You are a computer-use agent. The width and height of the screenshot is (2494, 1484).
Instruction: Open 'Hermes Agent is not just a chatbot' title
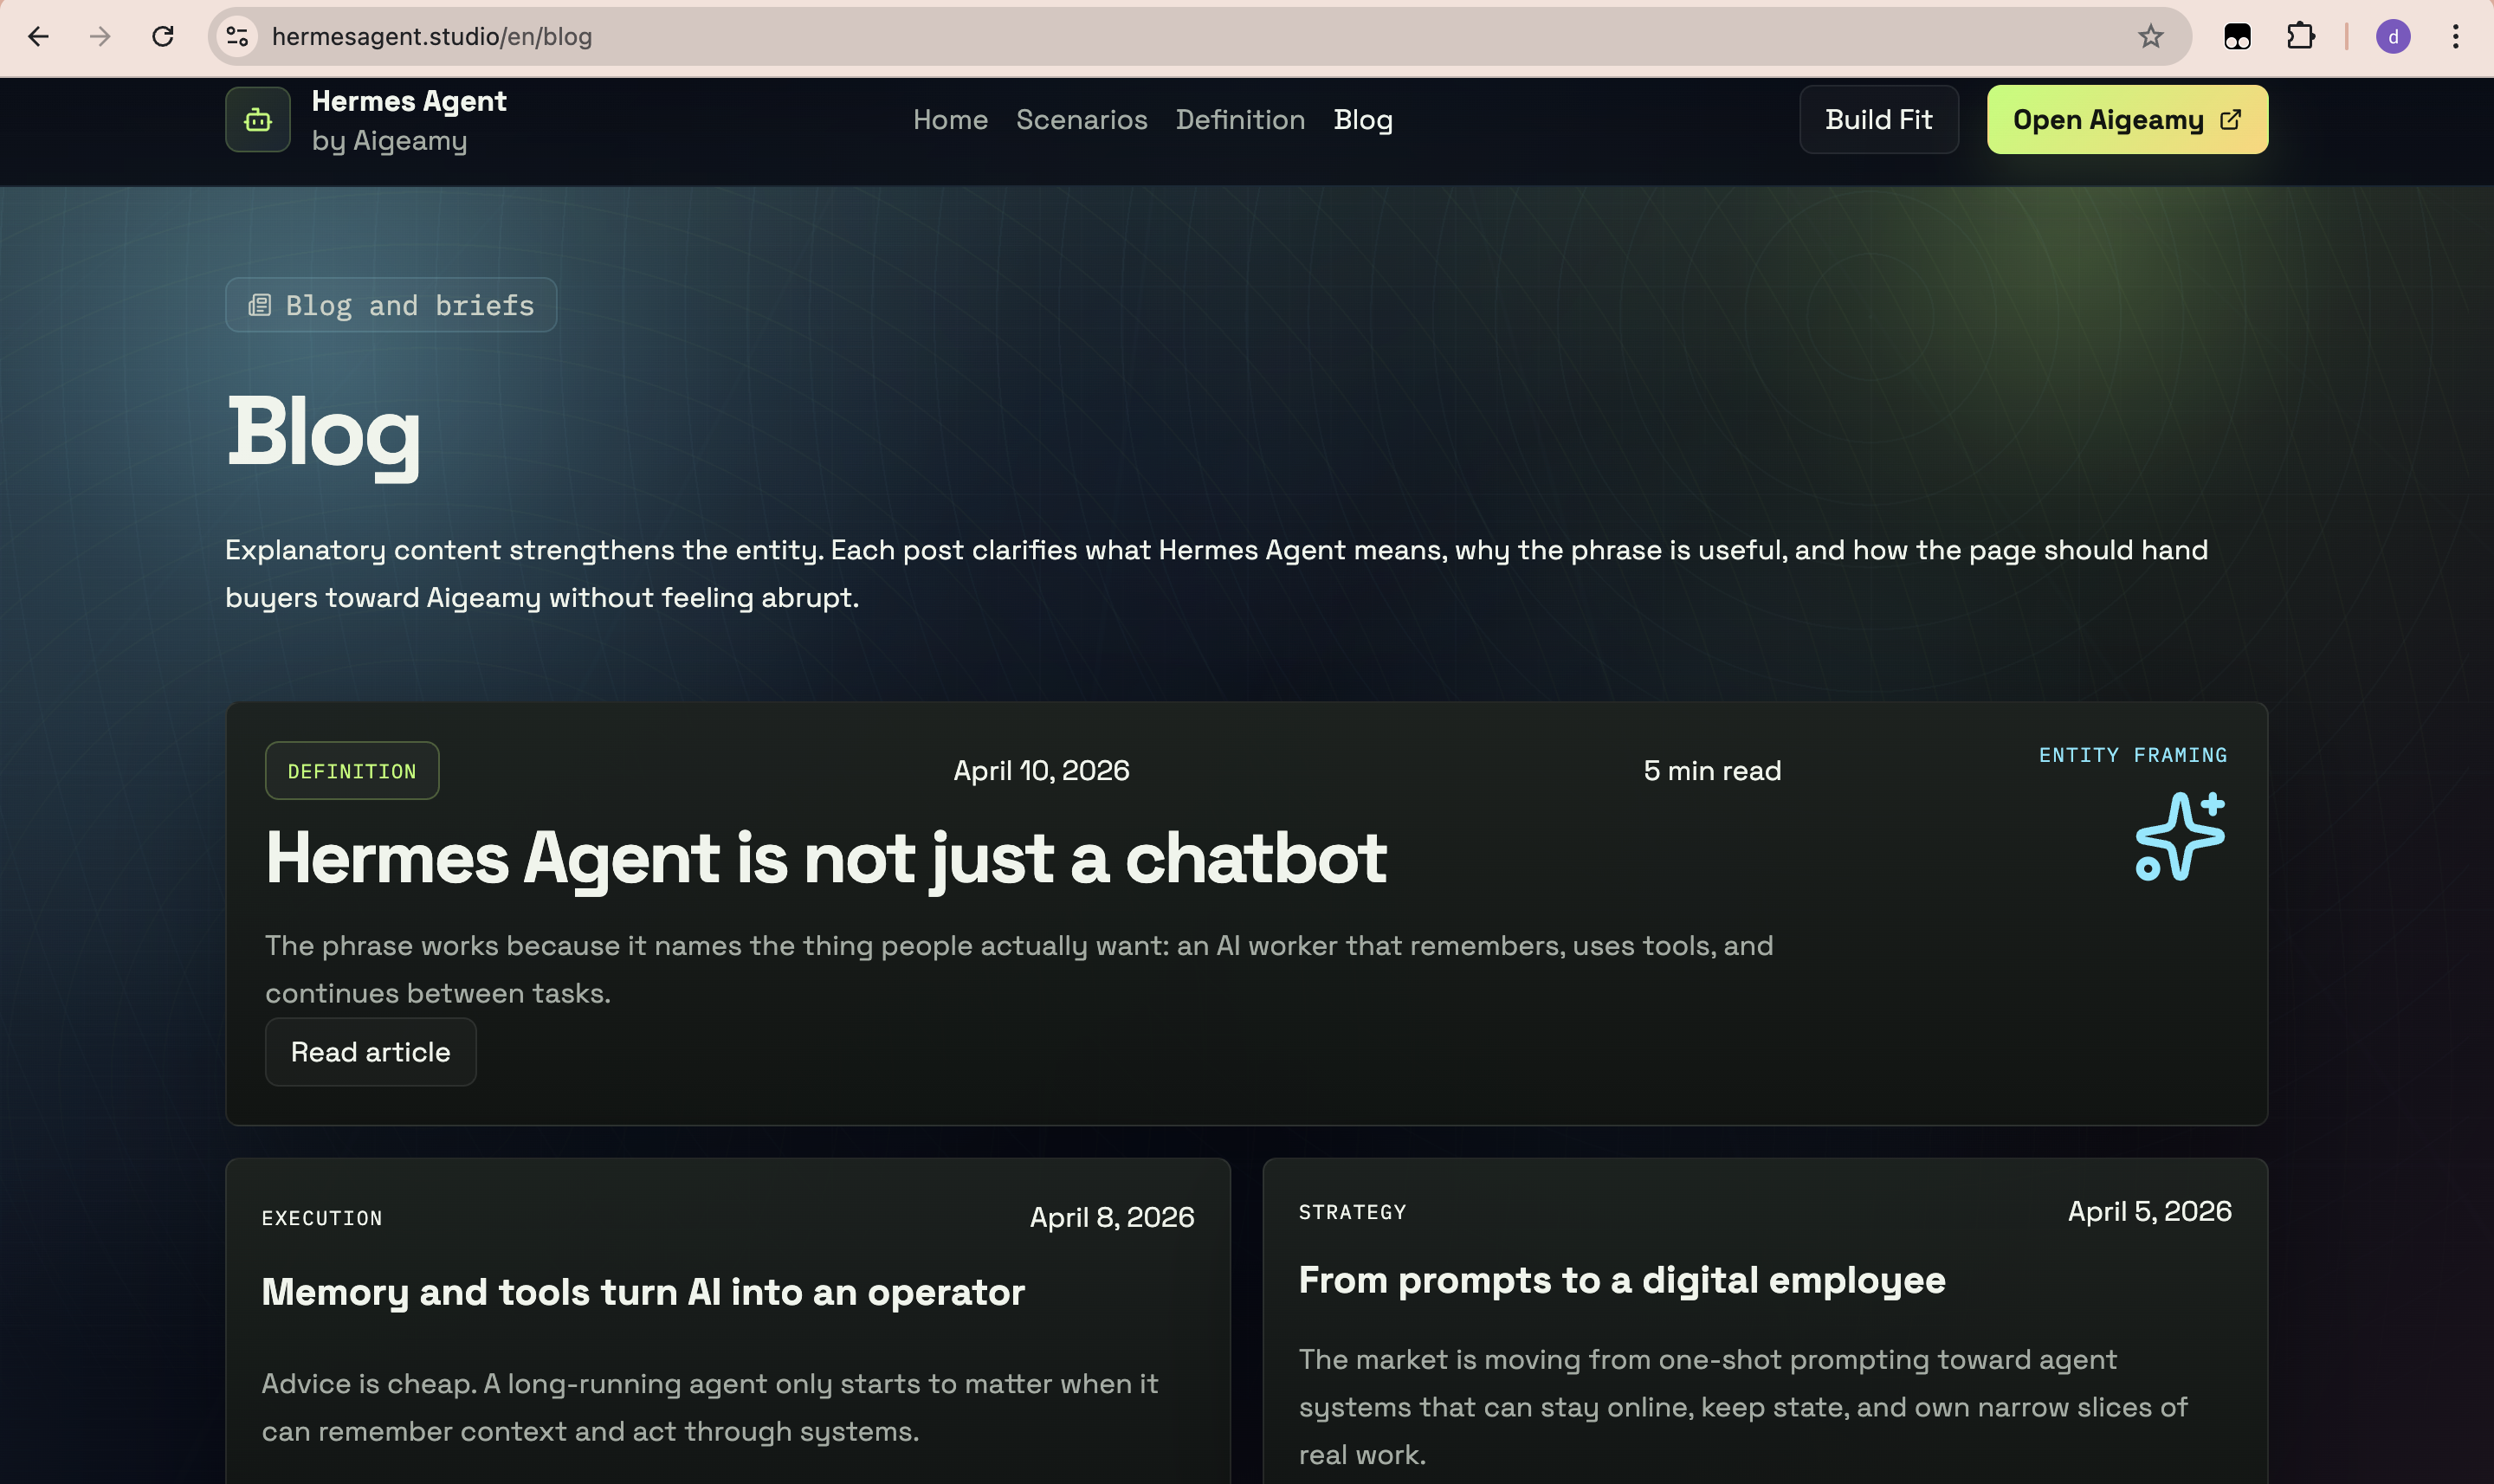coord(826,860)
